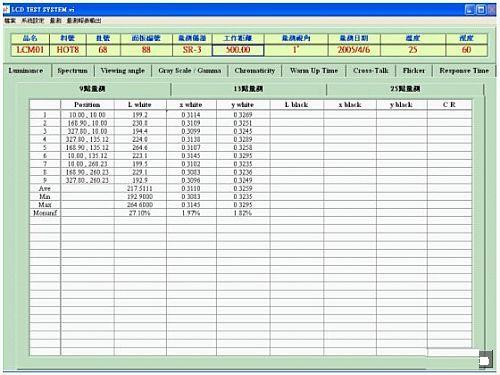500x375 pixels.
Task: Click the input field showing 500.00
Action: (x=238, y=50)
